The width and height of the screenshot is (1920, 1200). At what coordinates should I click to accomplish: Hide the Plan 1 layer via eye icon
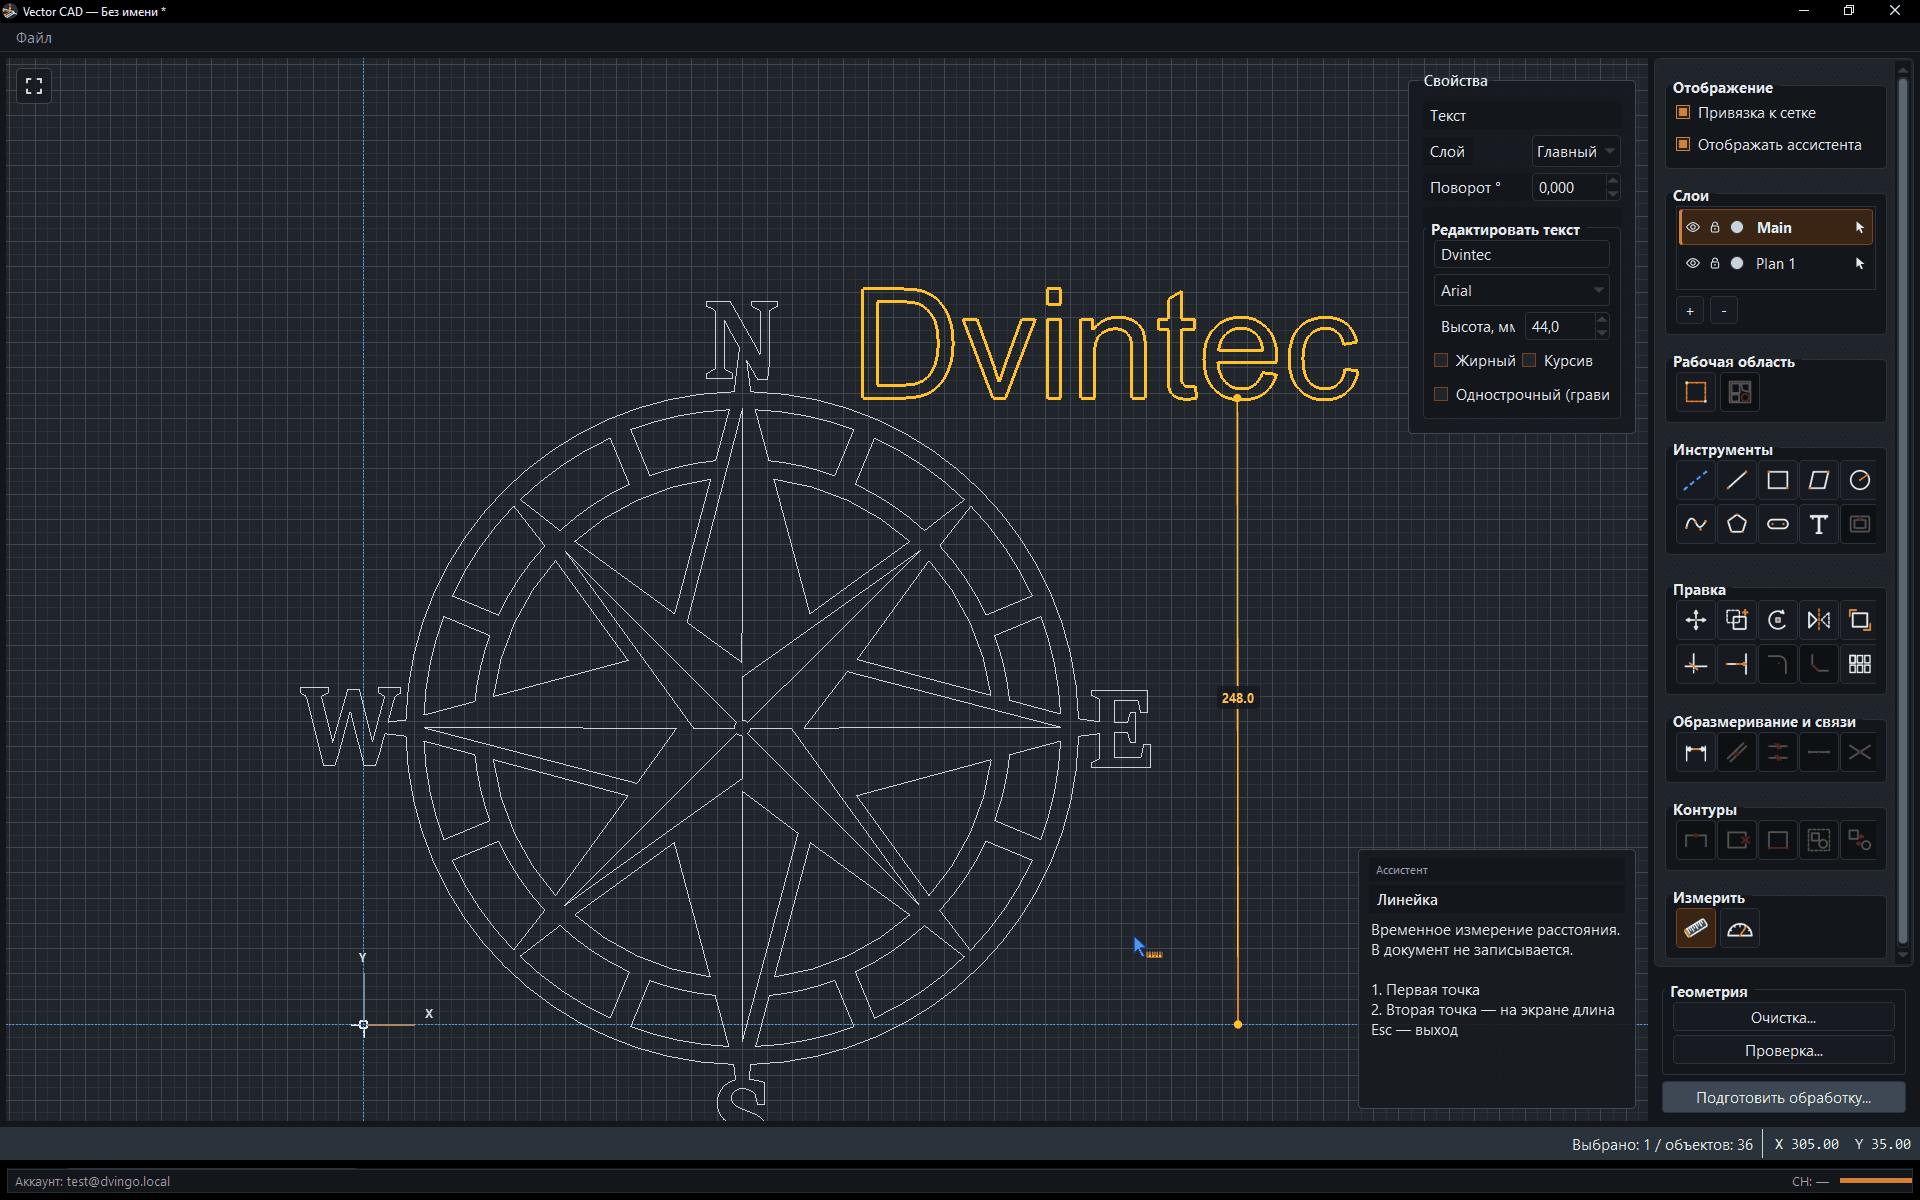1693,264
